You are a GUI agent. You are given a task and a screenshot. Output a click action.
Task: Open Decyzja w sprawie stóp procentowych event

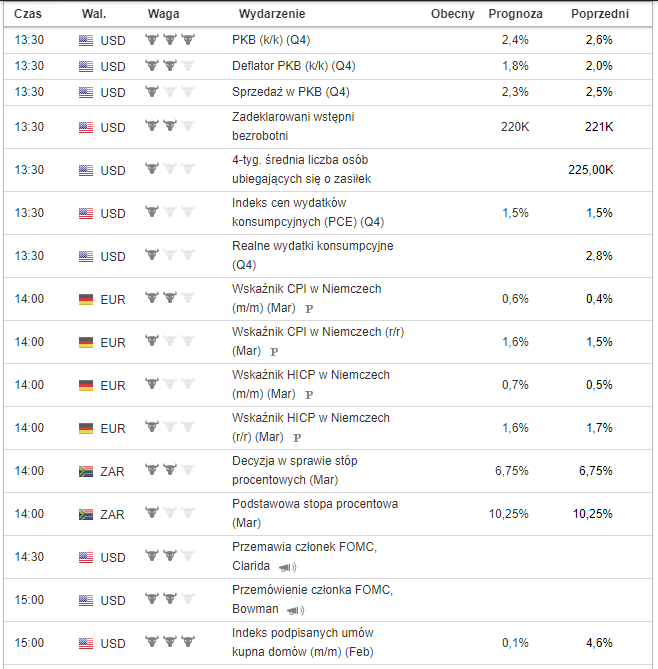(x=294, y=470)
